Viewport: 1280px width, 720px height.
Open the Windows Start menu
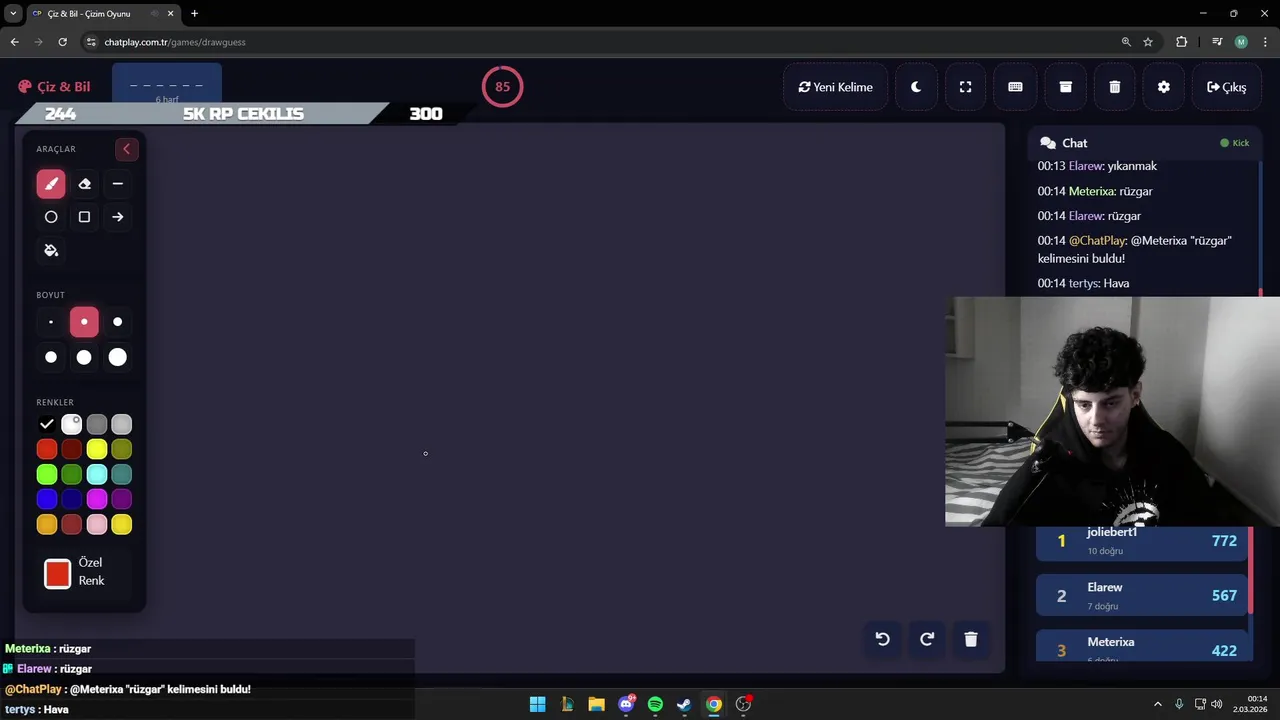537,704
